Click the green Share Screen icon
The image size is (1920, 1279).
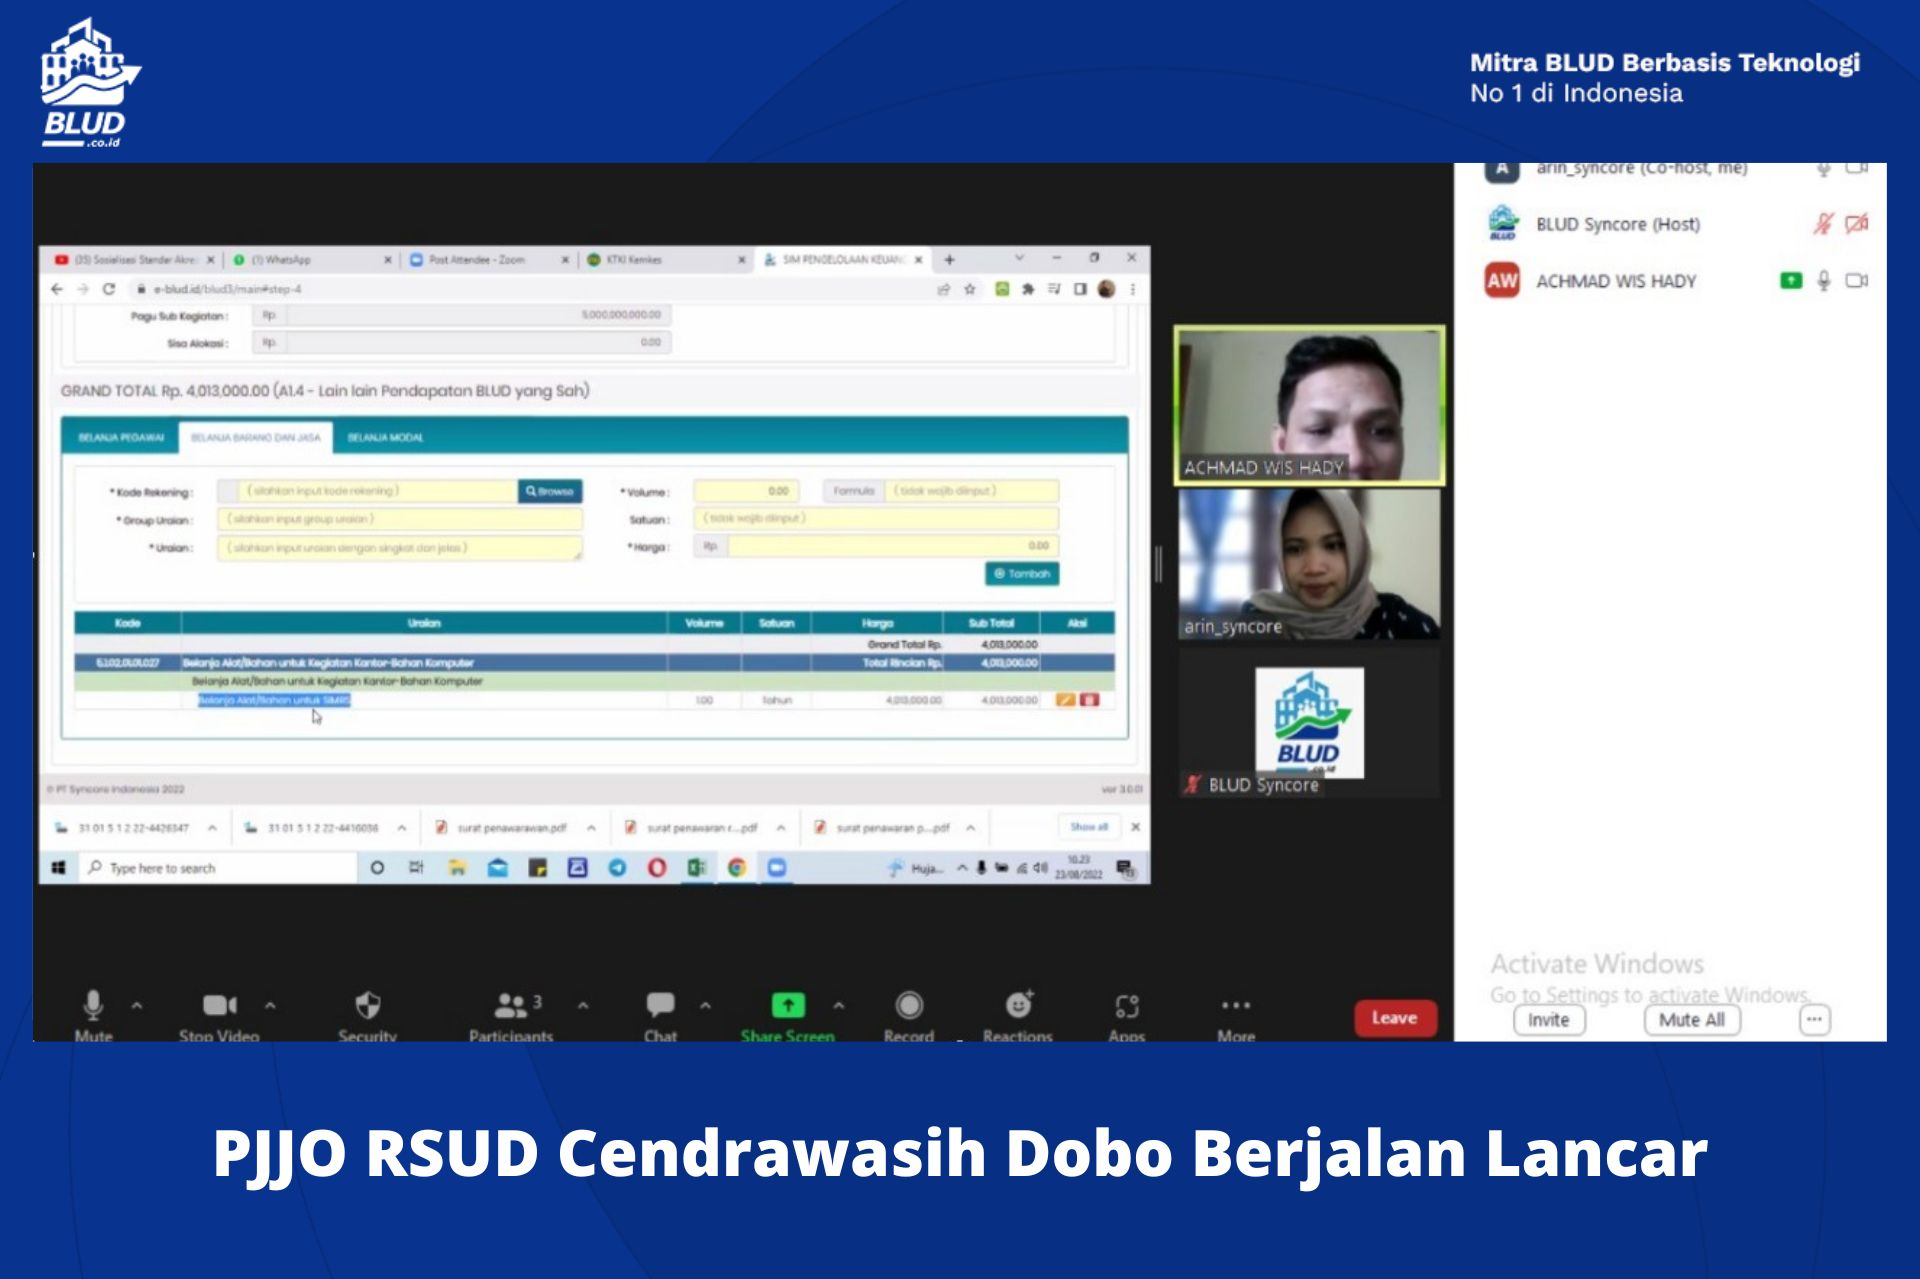click(x=788, y=1005)
